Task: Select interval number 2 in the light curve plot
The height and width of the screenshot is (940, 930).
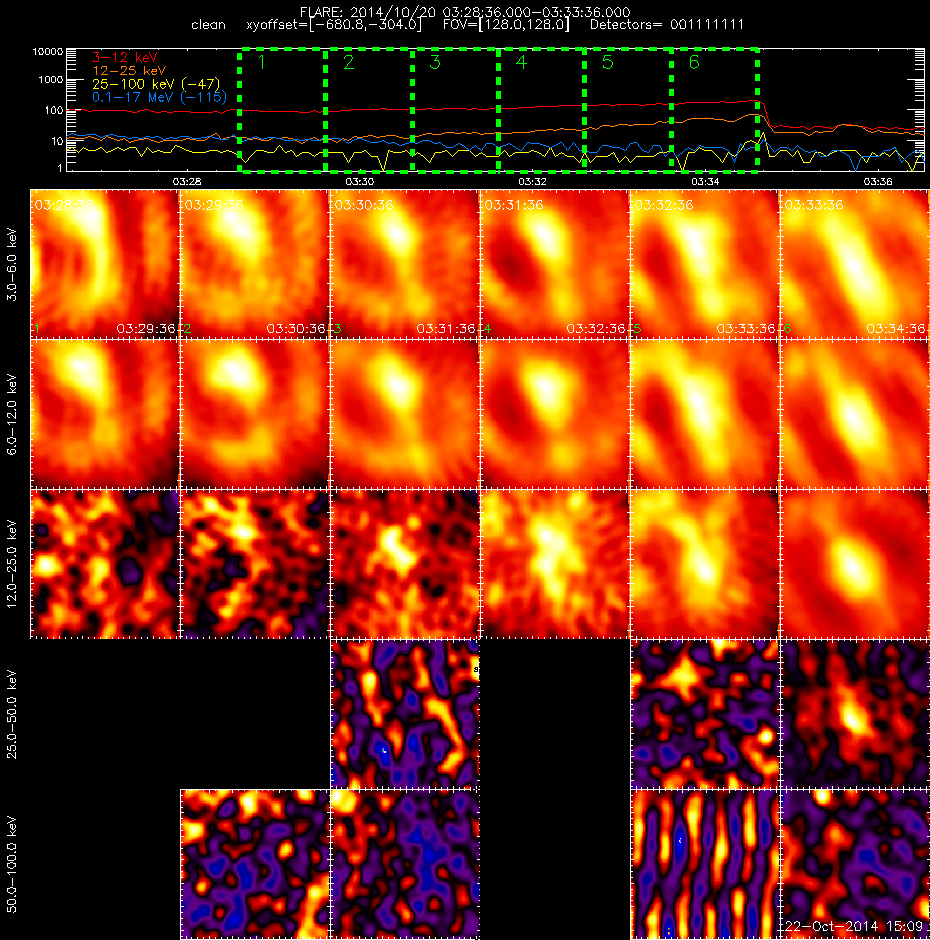Action: (x=369, y=110)
